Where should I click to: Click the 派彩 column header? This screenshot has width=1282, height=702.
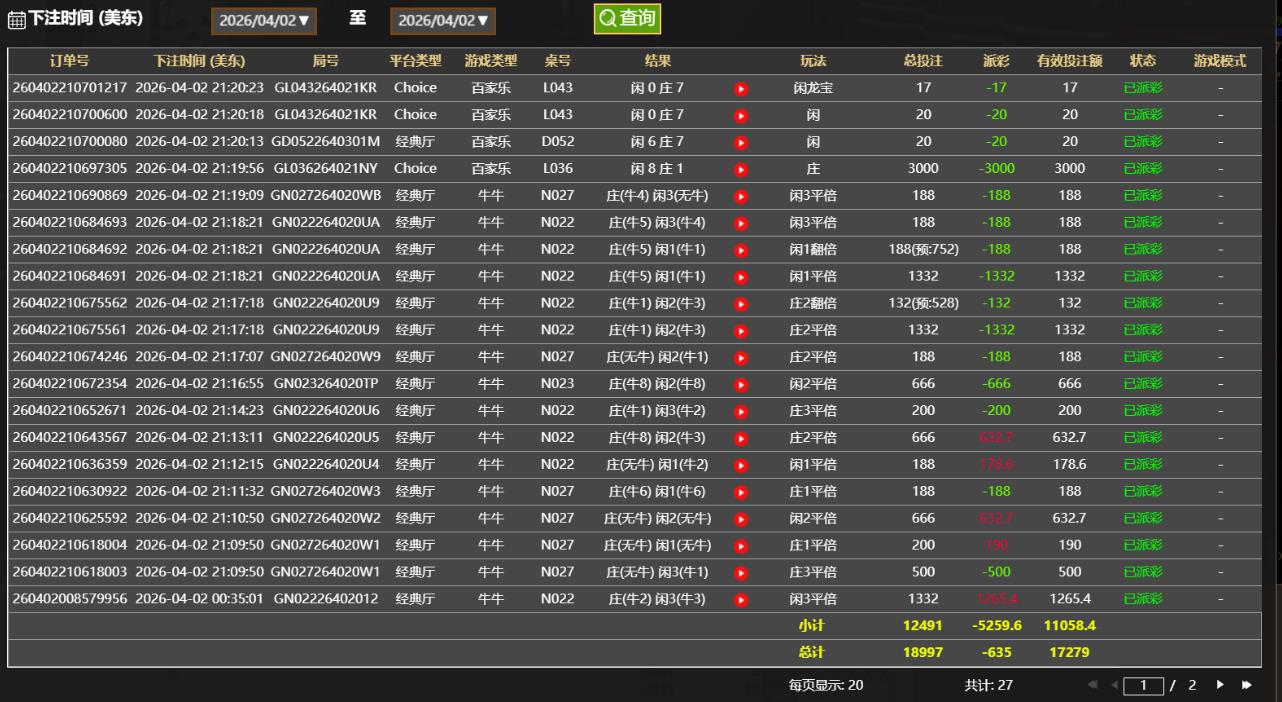pos(996,61)
